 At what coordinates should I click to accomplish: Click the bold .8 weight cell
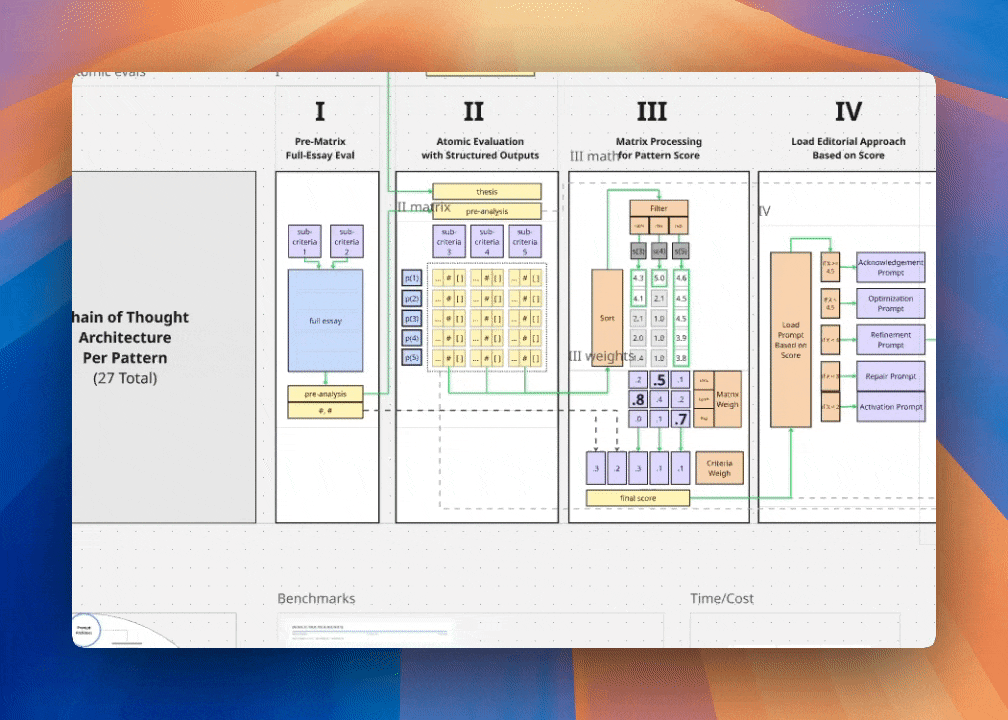637,399
